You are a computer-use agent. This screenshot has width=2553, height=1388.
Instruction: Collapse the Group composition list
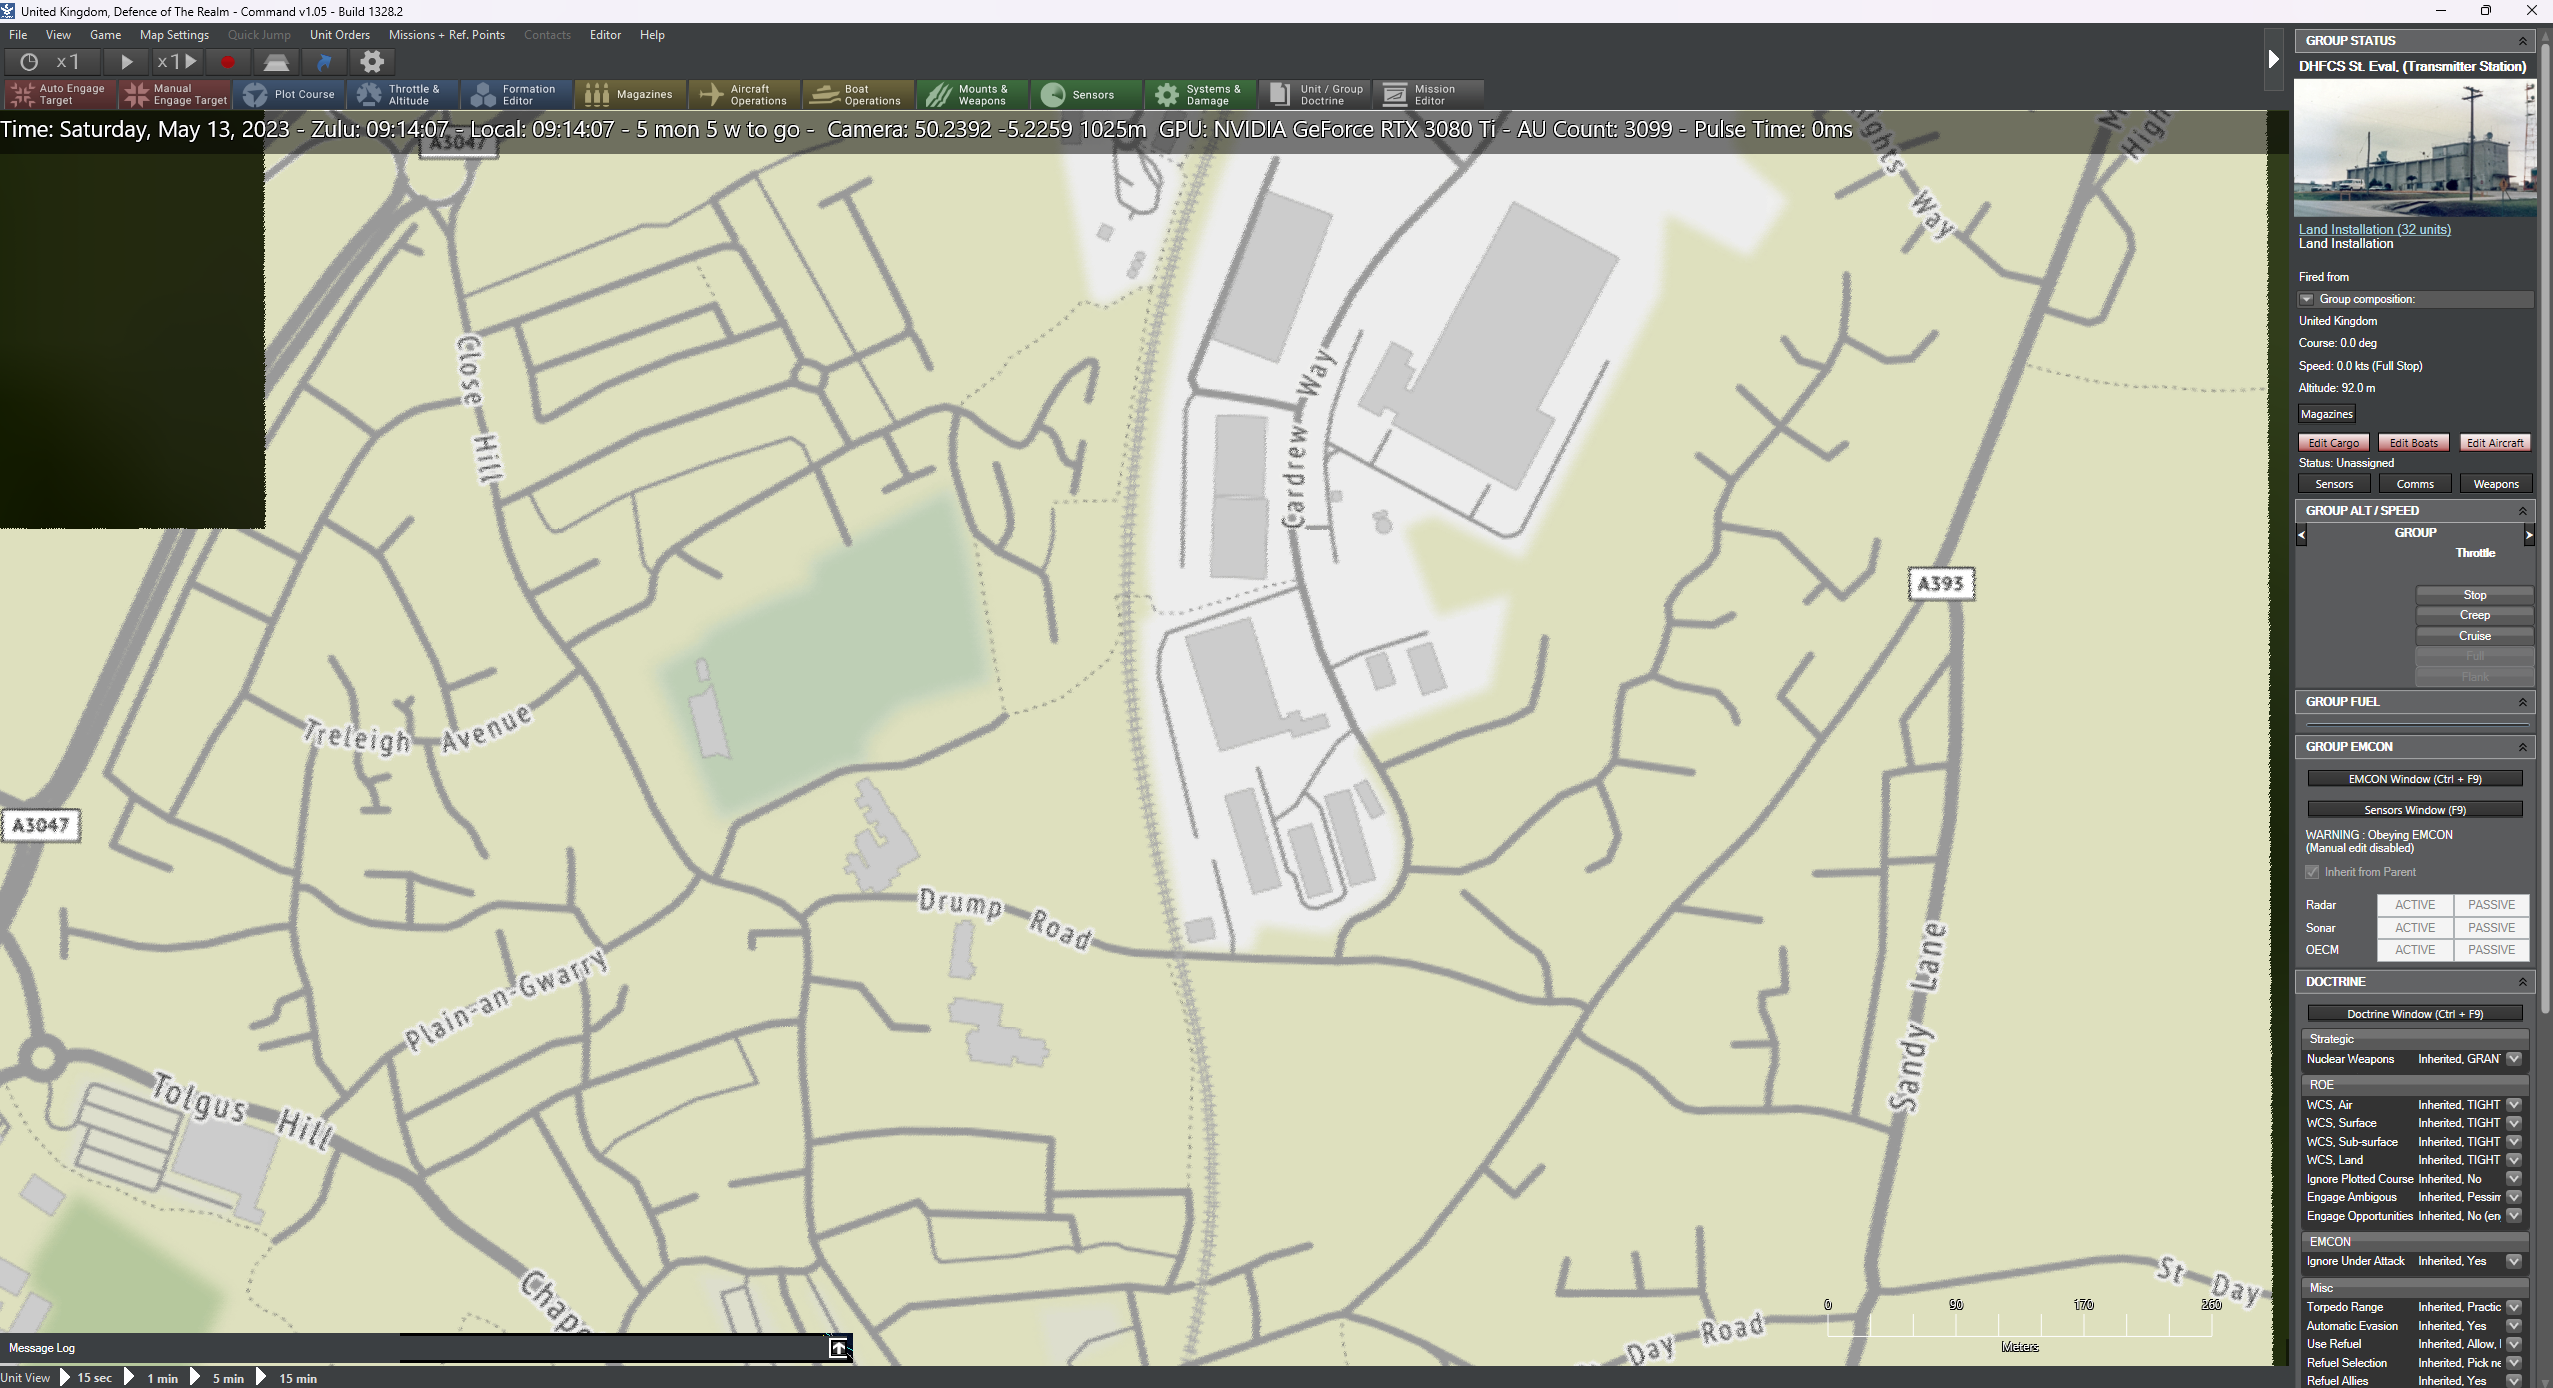click(x=2306, y=299)
